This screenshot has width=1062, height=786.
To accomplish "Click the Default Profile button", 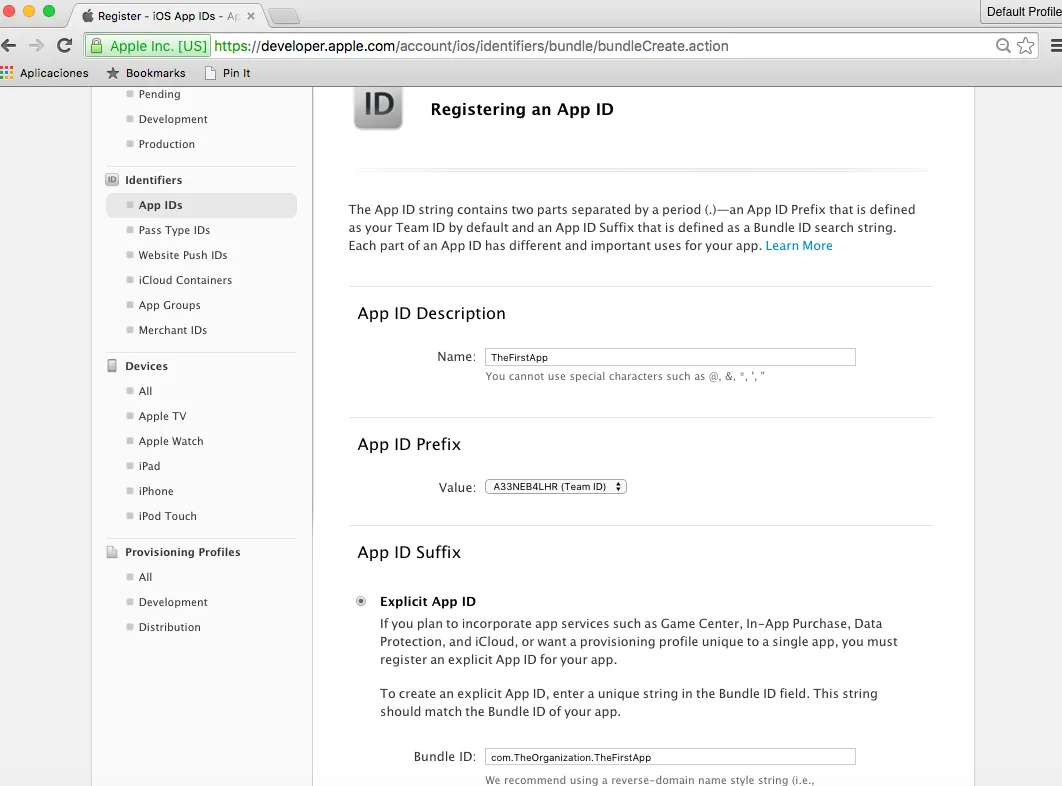I will [1021, 12].
